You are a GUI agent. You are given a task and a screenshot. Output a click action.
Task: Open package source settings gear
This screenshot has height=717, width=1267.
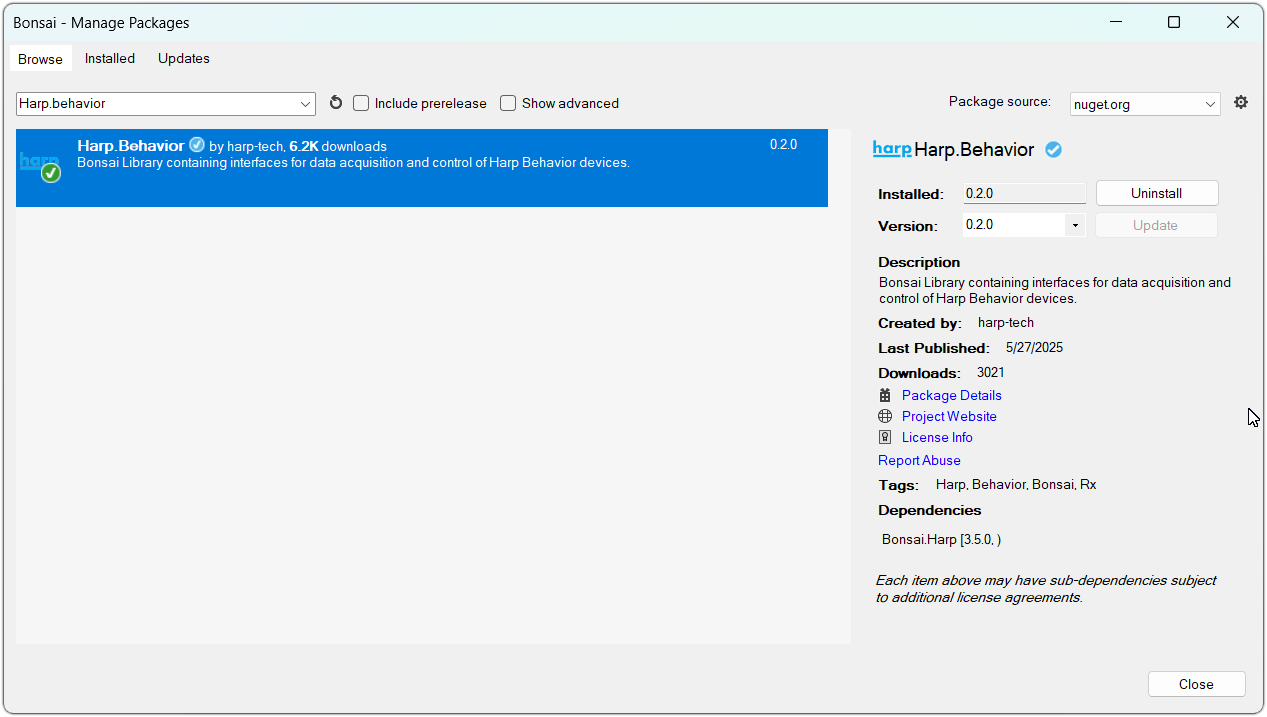[x=1241, y=102]
